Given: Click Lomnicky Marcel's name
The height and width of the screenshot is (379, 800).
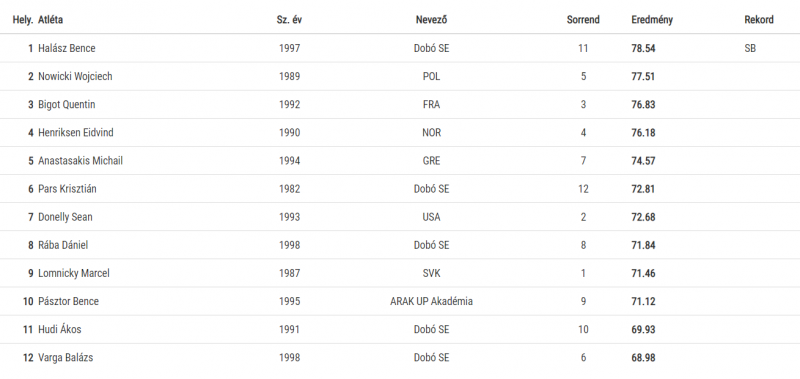Looking at the screenshot, I should [x=74, y=273].
